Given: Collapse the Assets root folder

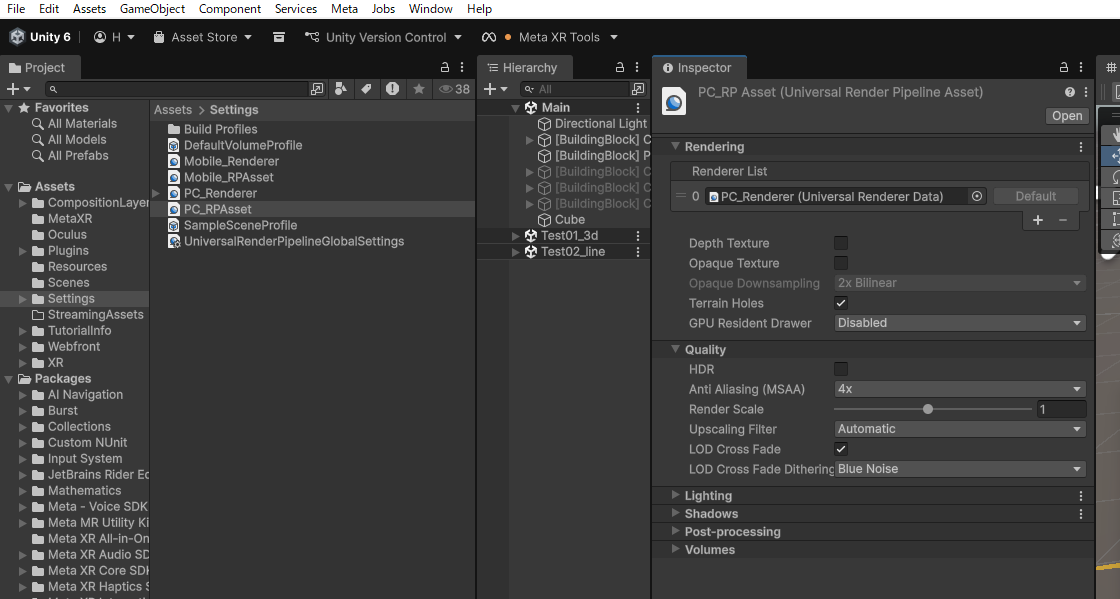Looking at the screenshot, I should [x=9, y=187].
